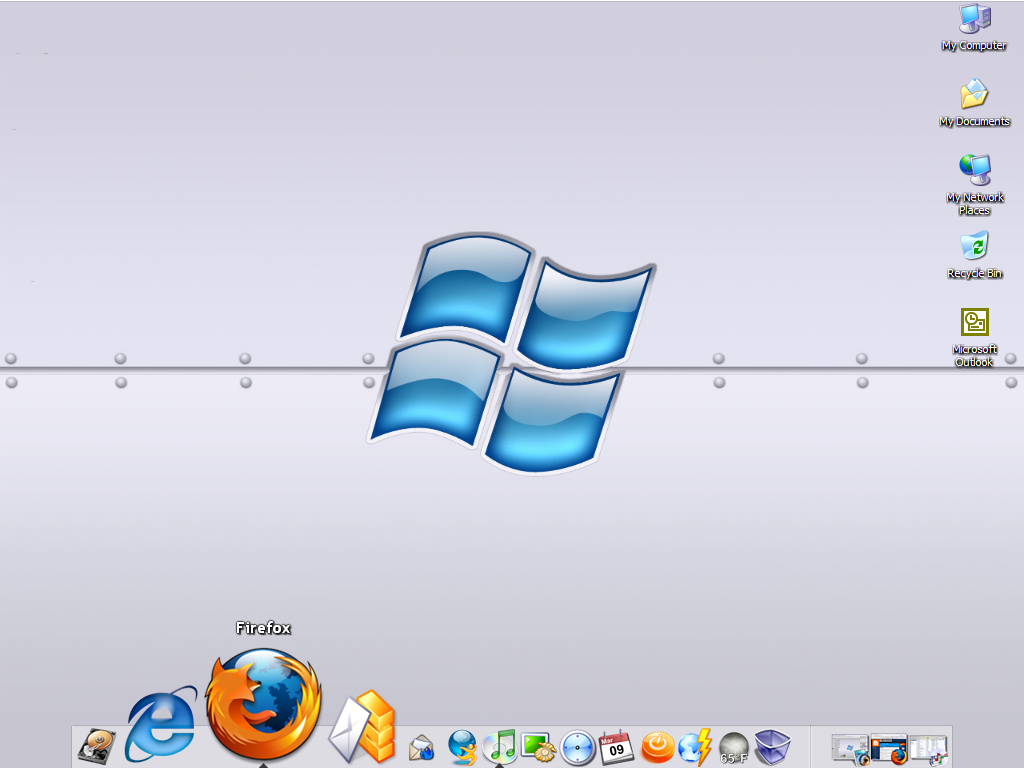Click the blue clock dock icon
Screen dimensions: 1024x768
[578, 746]
